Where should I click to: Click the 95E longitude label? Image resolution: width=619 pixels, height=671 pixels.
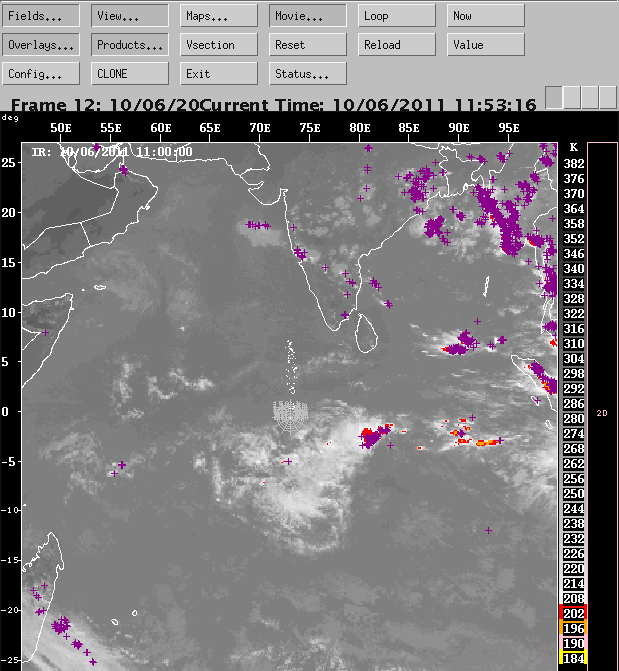tap(509, 128)
